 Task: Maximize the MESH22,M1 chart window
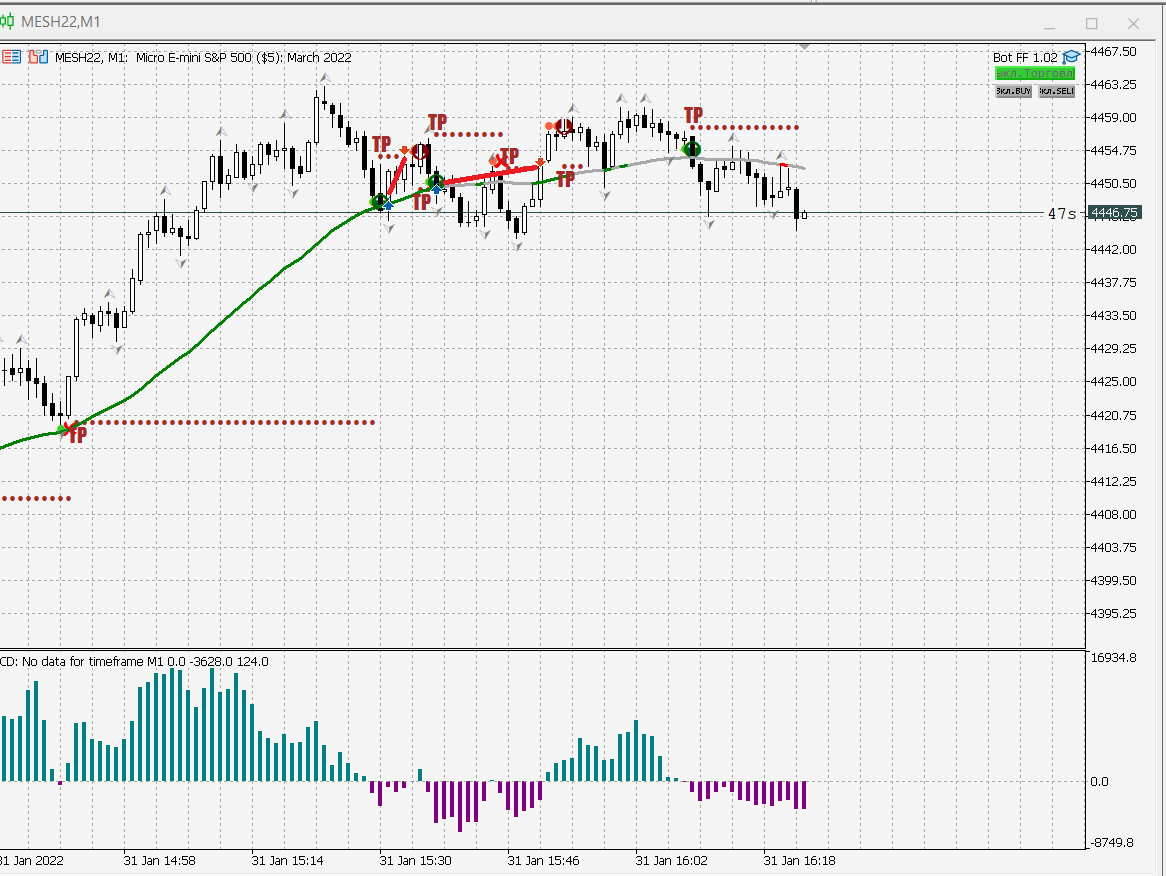[x=1091, y=24]
